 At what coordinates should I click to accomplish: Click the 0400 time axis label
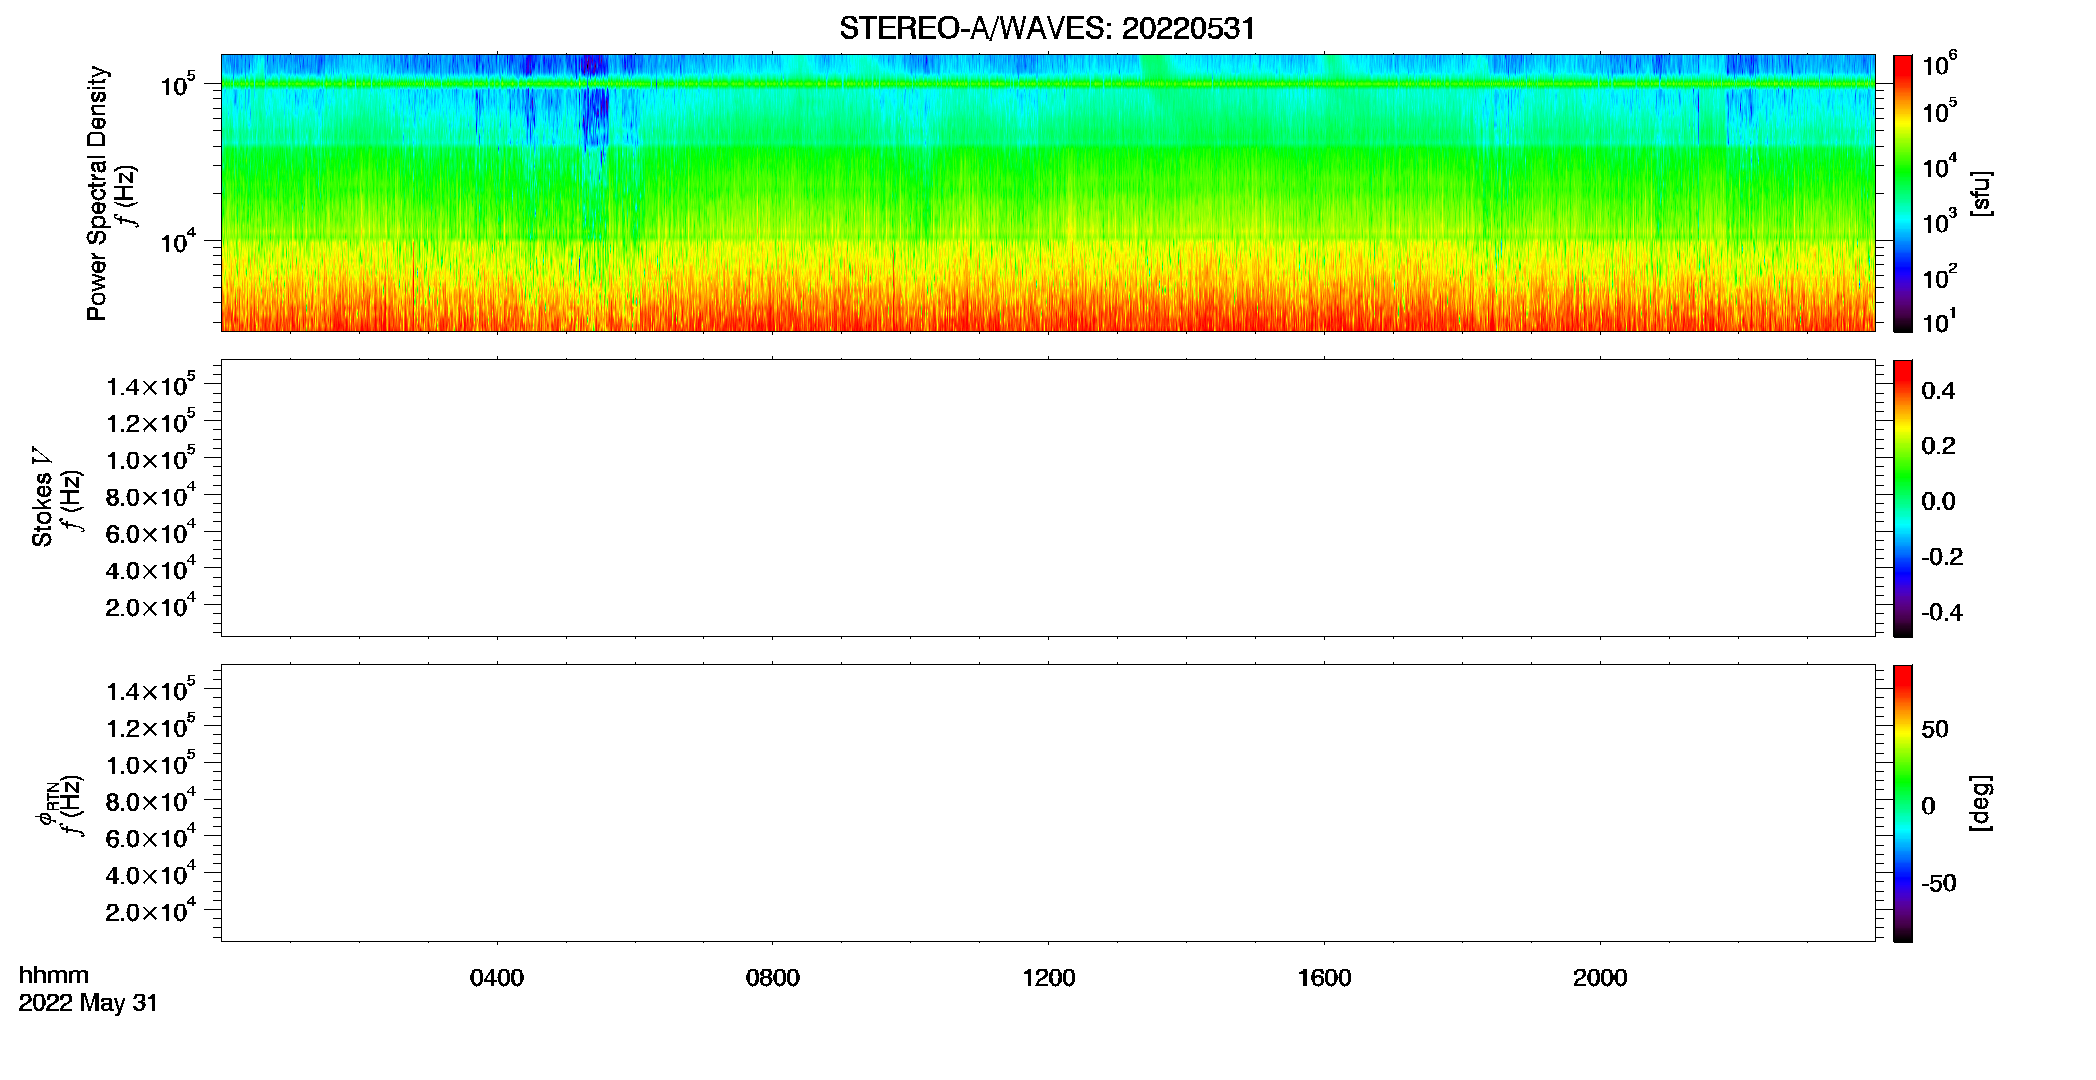[x=497, y=978]
